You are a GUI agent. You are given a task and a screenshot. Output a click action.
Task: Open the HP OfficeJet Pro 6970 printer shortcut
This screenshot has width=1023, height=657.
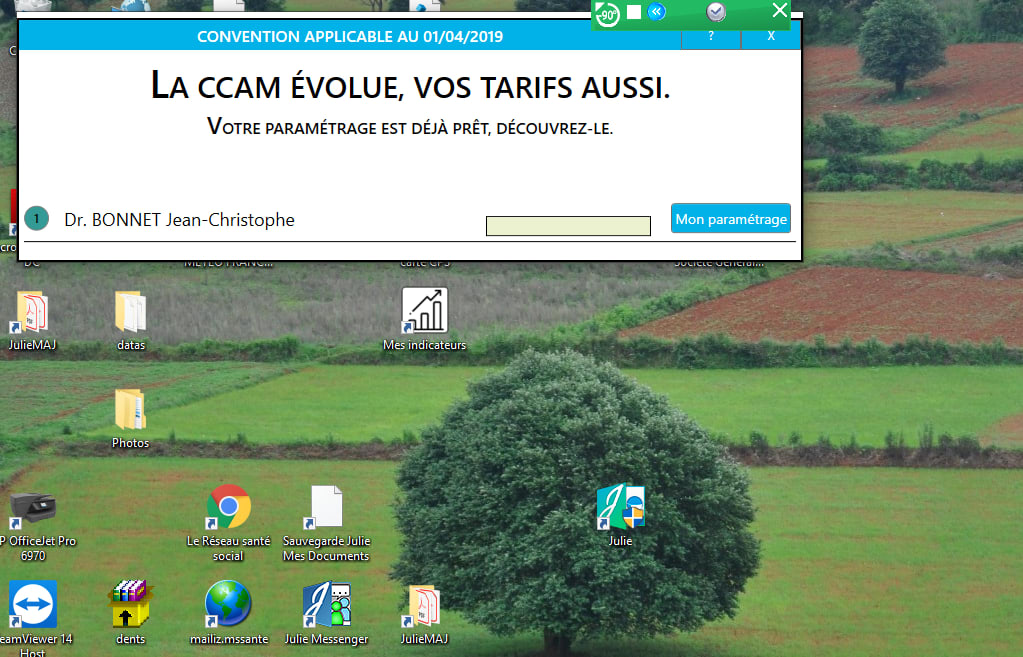(x=33, y=508)
